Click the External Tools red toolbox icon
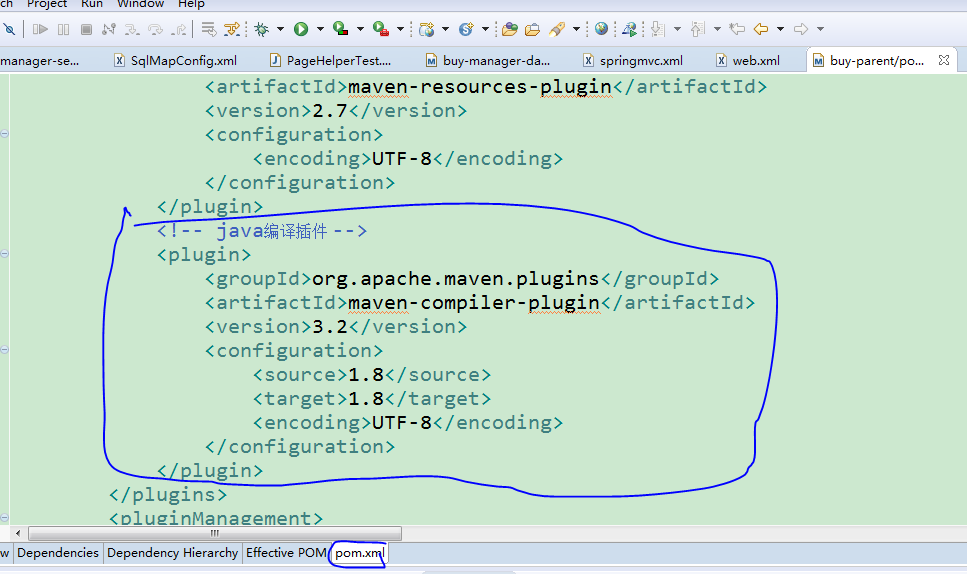The width and height of the screenshot is (967, 574). (381, 29)
